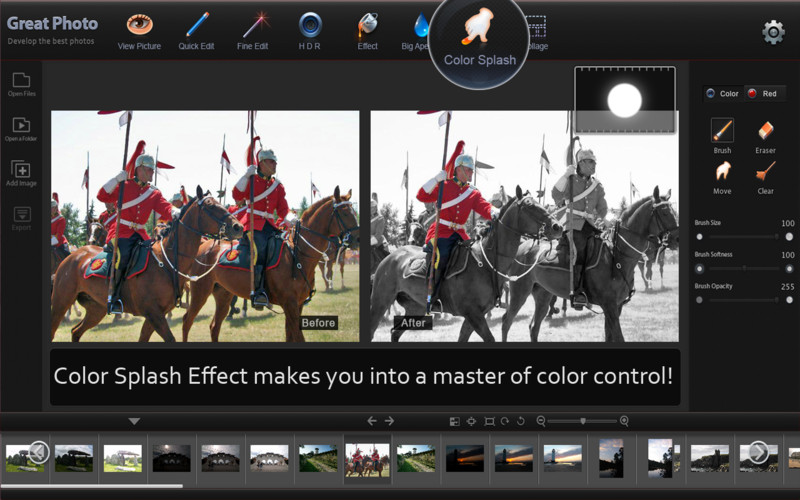This screenshot has height=500, width=800.
Task: Click the Export button in sidebar
Action: tap(21, 219)
